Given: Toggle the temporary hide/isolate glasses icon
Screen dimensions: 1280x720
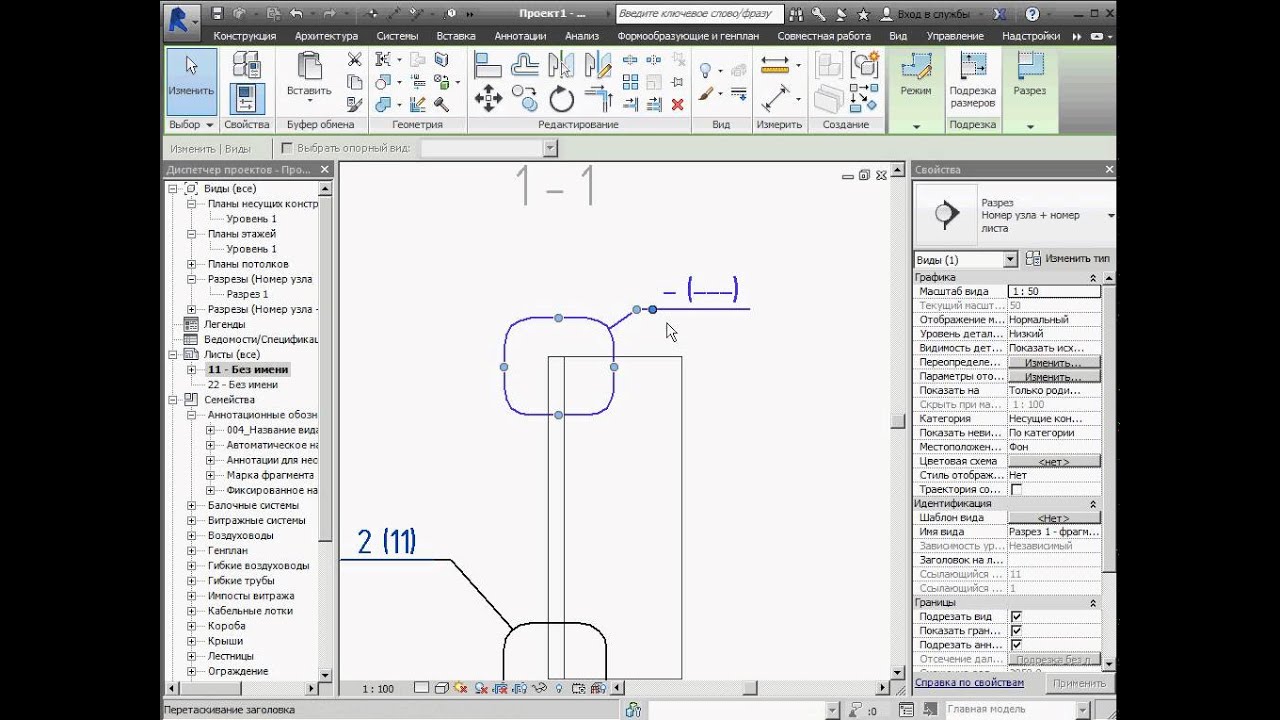Looking at the screenshot, I should (540, 688).
